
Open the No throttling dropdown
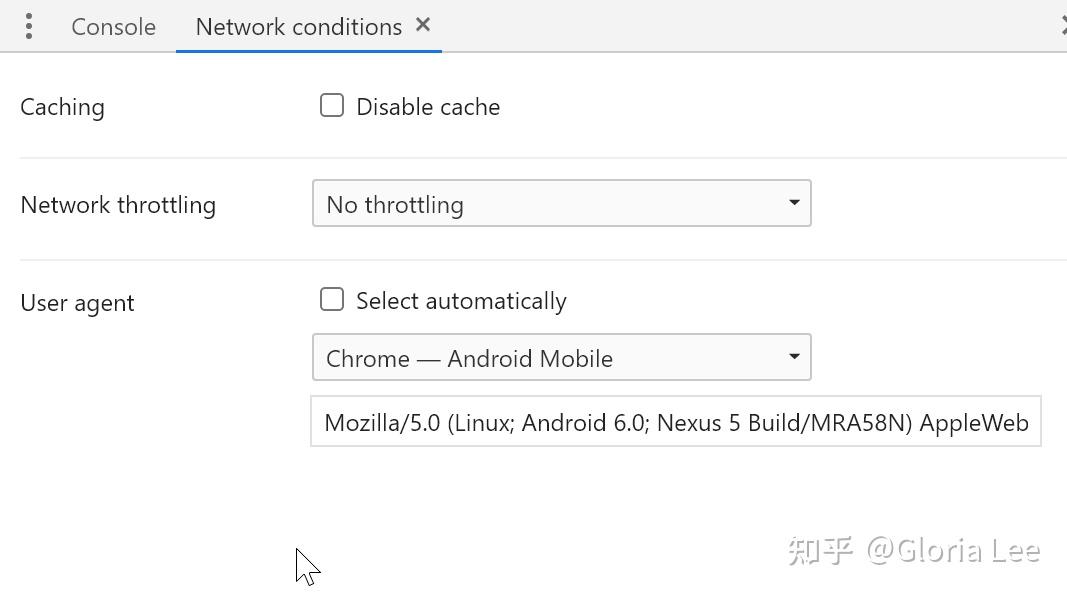(x=561, y=204)
